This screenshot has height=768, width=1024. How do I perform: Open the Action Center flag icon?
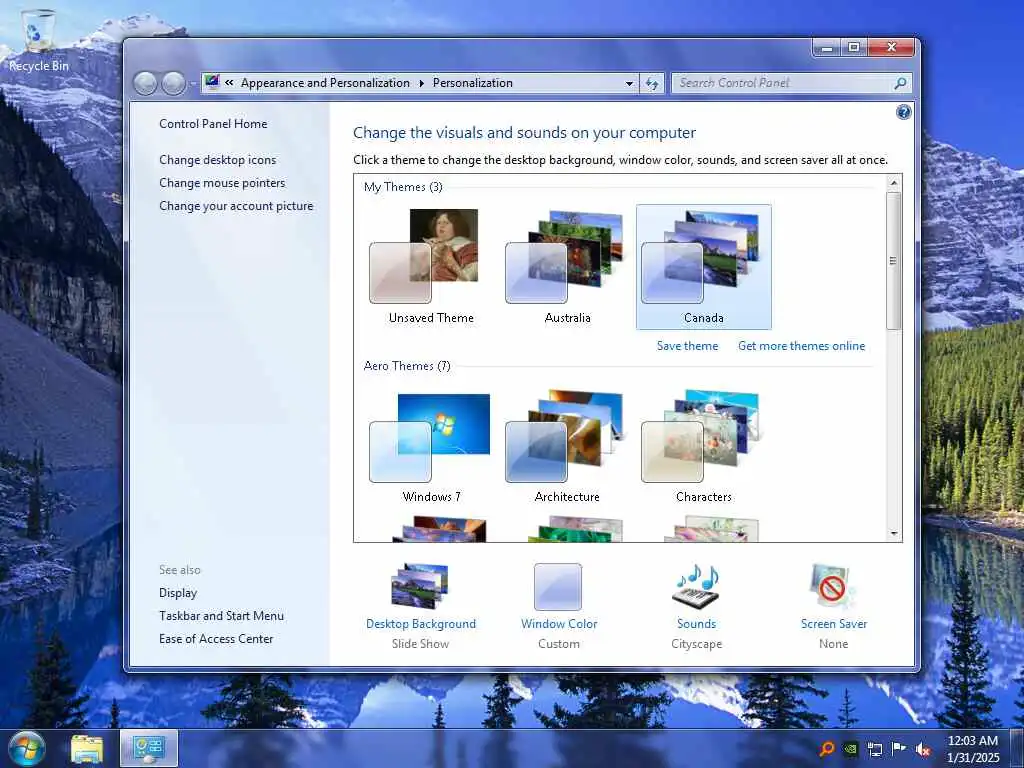(899, 749)
